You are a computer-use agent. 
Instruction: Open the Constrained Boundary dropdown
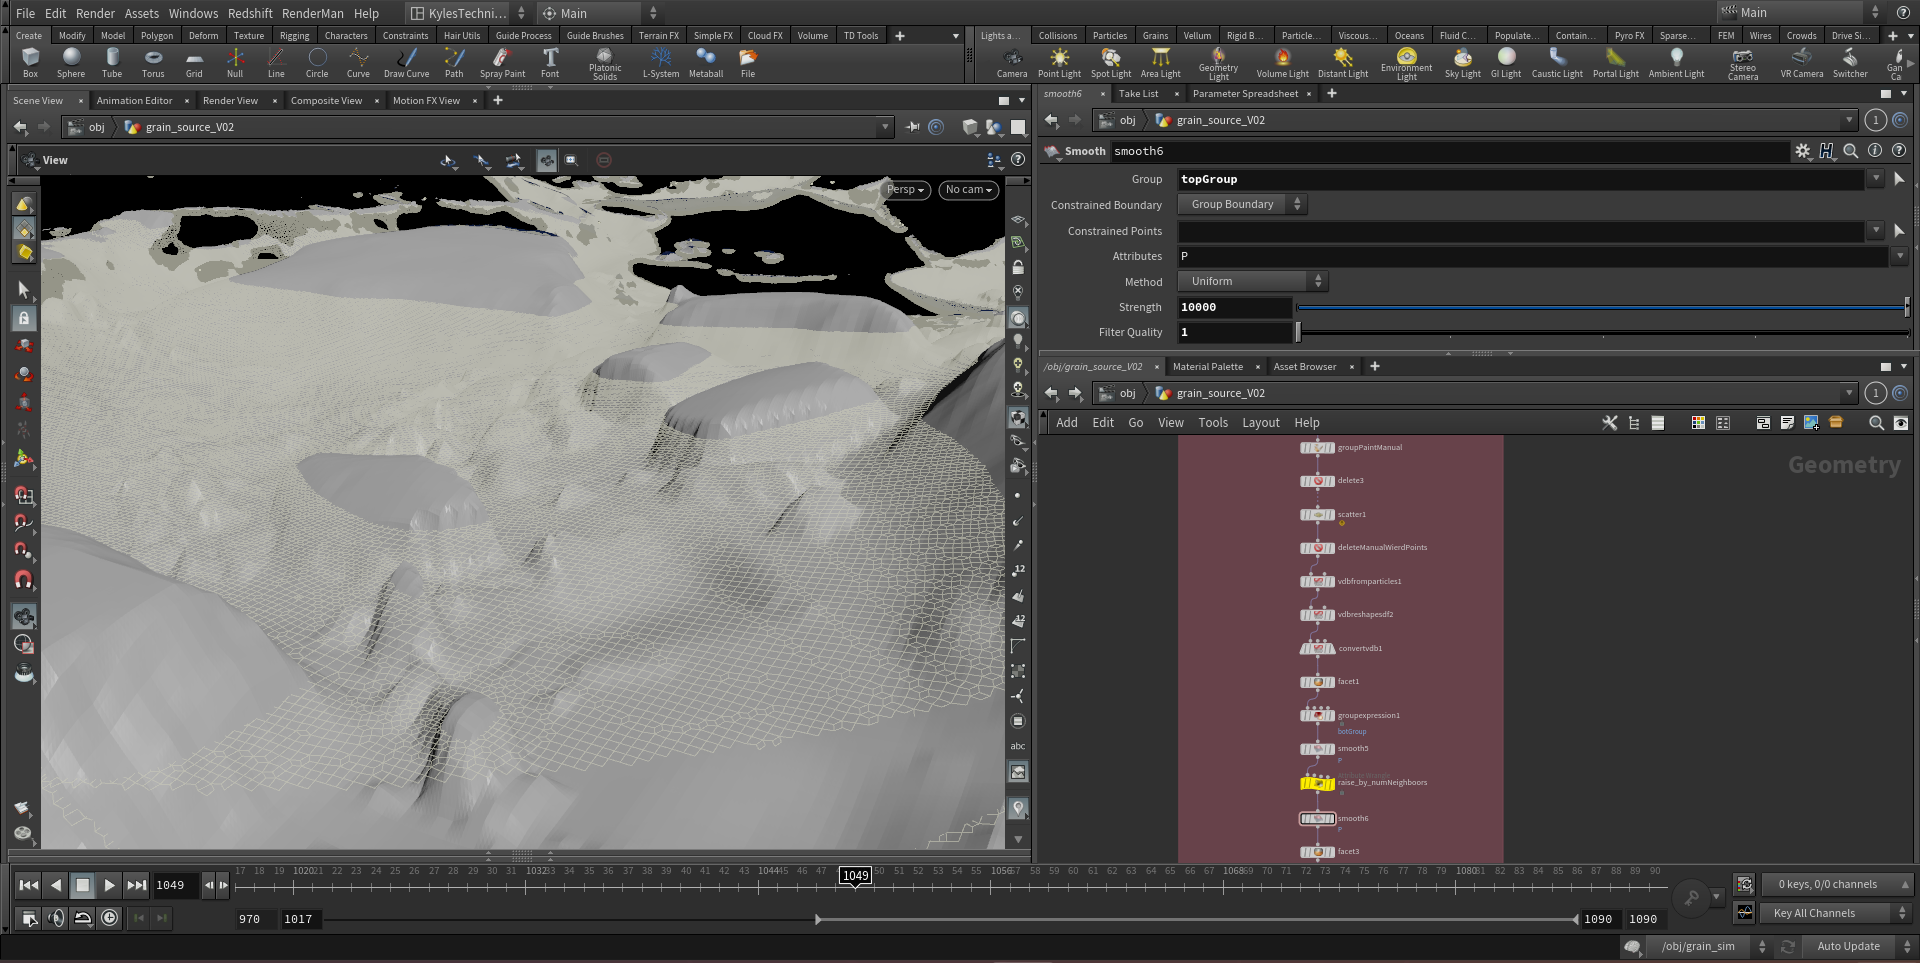1242,204
